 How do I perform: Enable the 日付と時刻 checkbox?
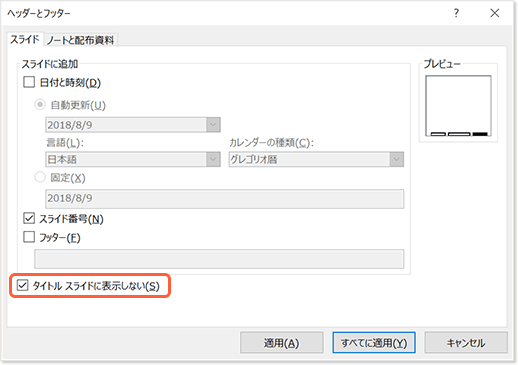point(29,82)
